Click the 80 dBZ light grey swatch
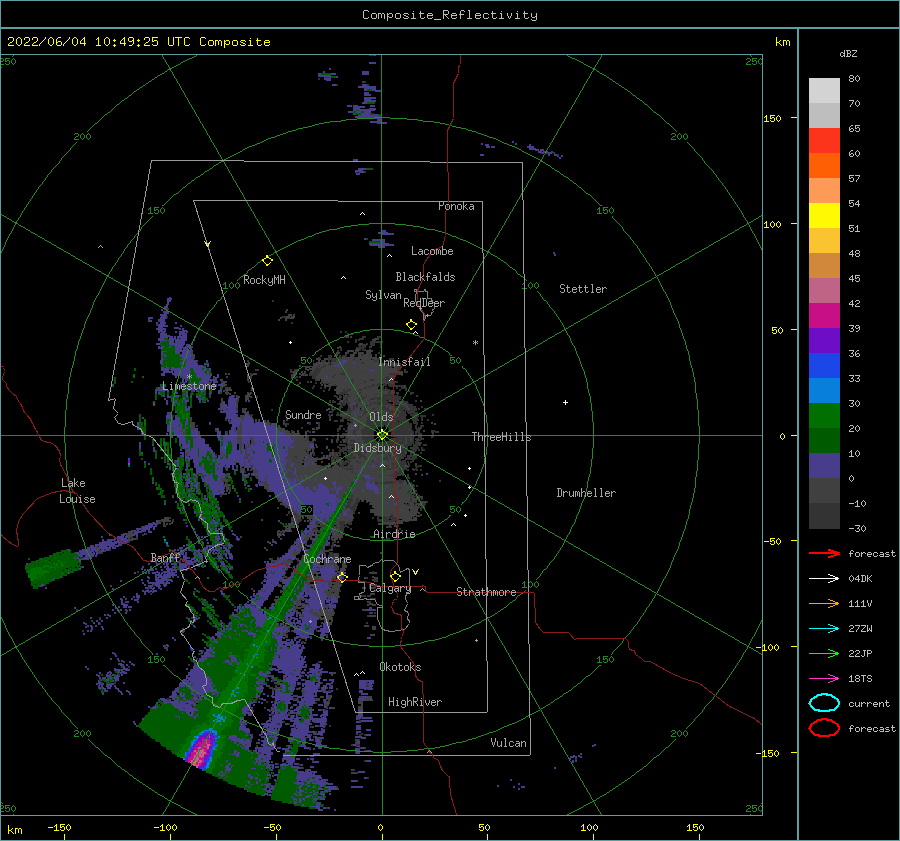The image size is (900, 841). point(824,91)
